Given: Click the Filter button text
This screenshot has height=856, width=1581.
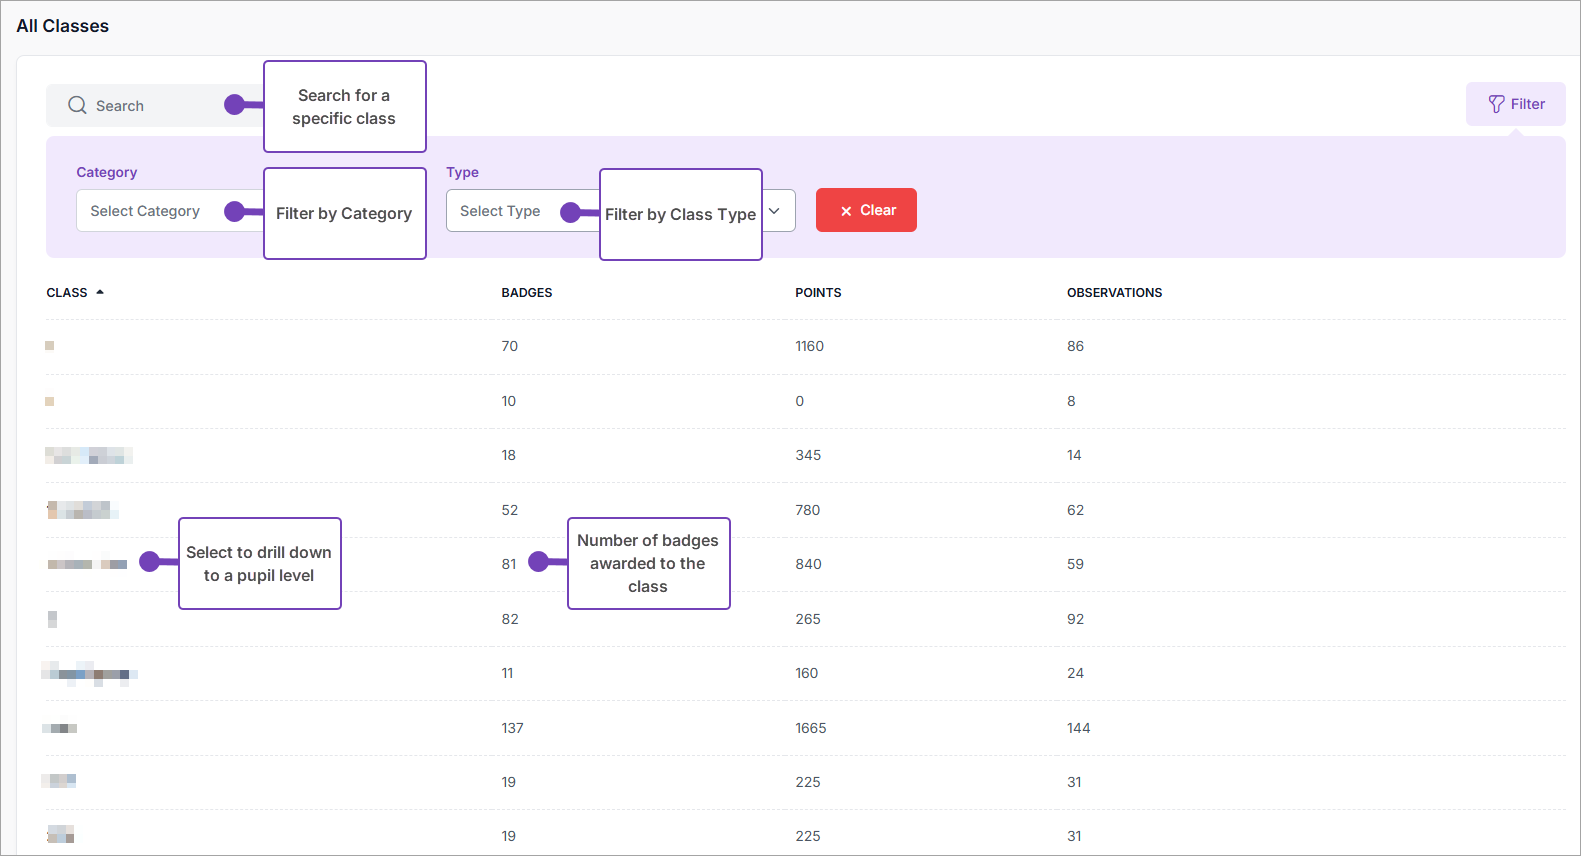Looking at the screenshot, I should 1527,104.
